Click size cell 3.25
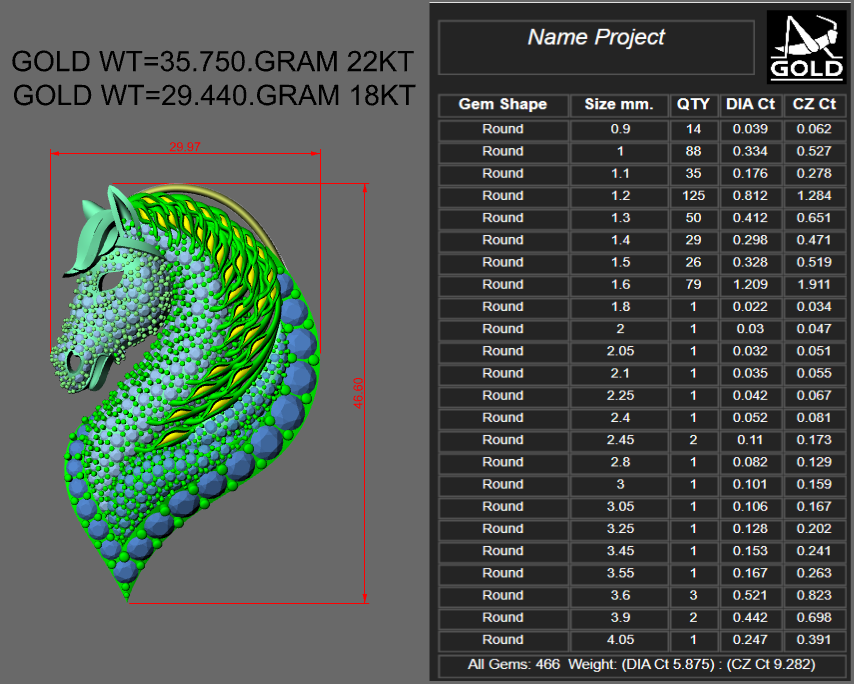The width and height of the screenshot is (854, 684). pos(620,529)
